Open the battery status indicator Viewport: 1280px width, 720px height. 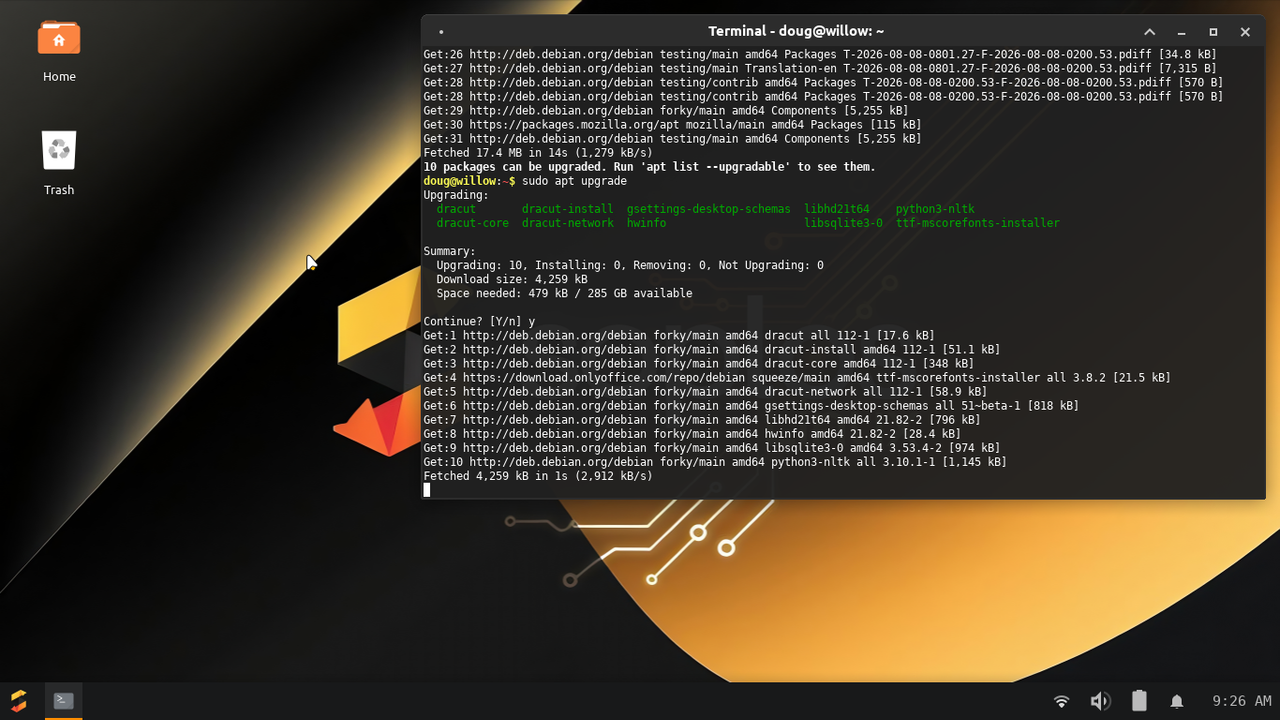point(1139,701)
